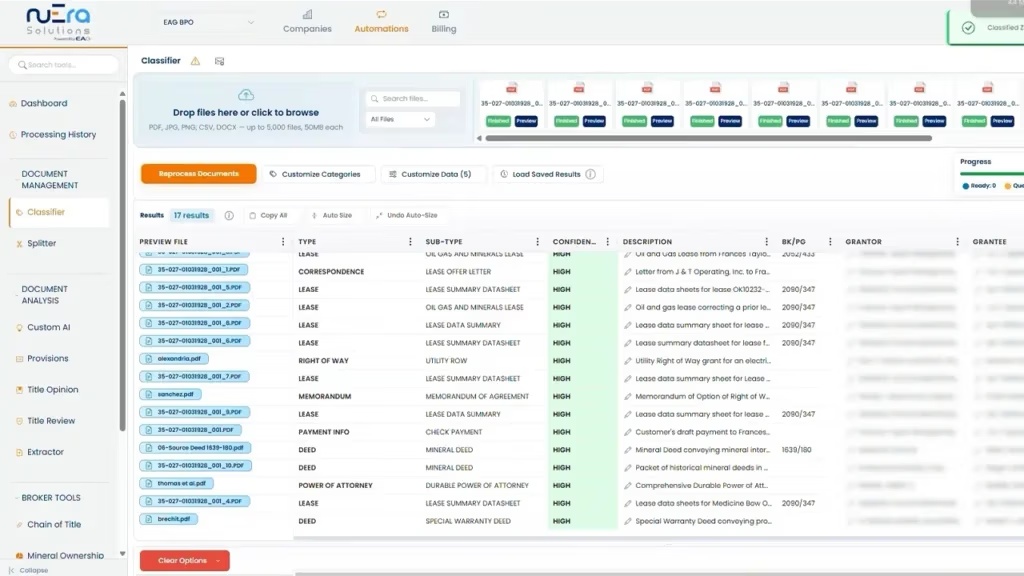1024x576 pixels.
Task: Open Grantor column menu dots
Action: coord(957,242)
